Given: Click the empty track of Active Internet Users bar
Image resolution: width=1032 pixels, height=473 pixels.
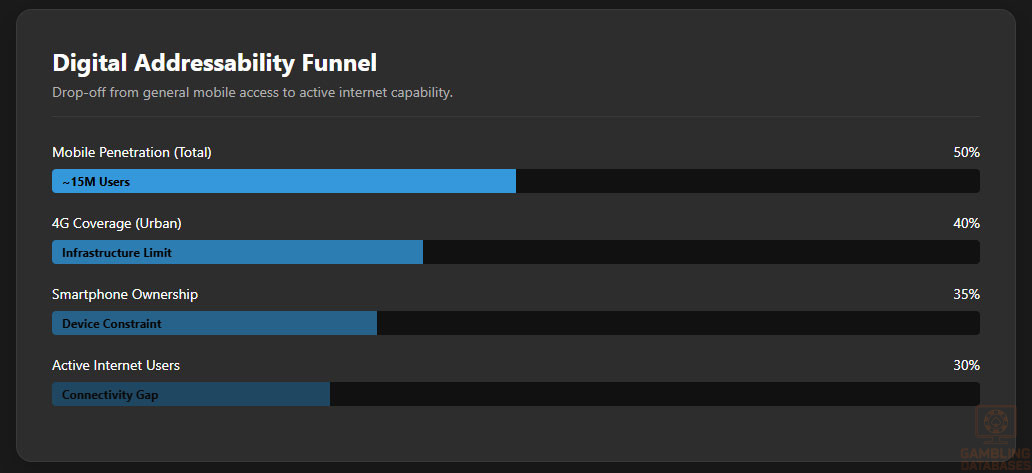Looking at the screenshot, I should pos(654,394).
